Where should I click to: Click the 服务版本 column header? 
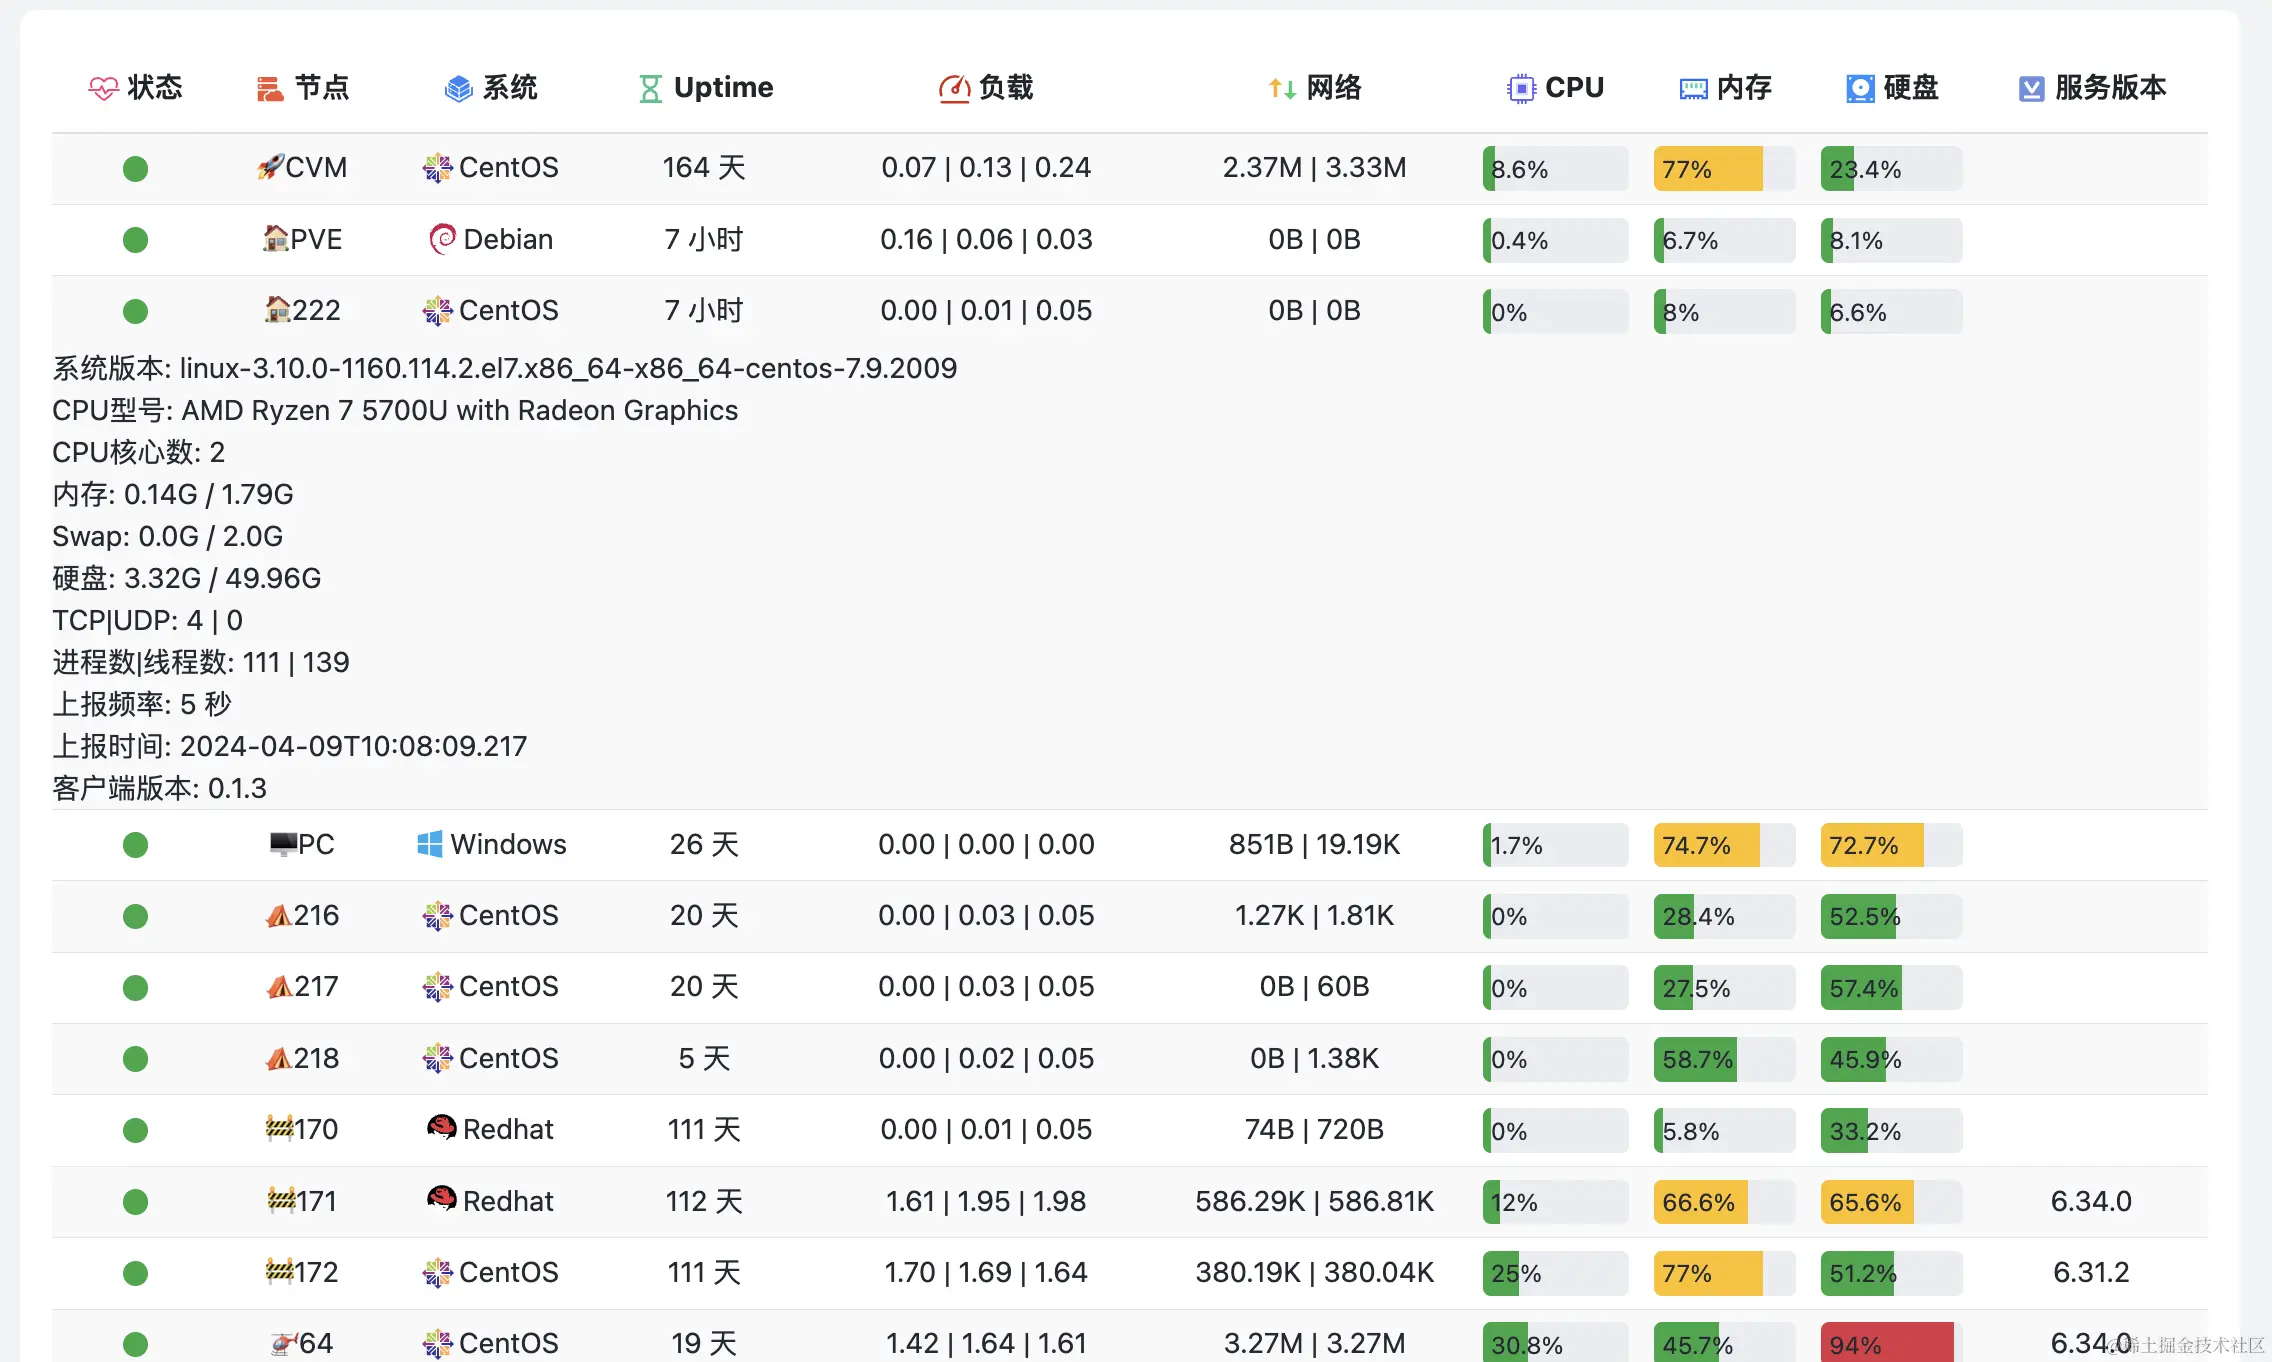pos(2110,88)
